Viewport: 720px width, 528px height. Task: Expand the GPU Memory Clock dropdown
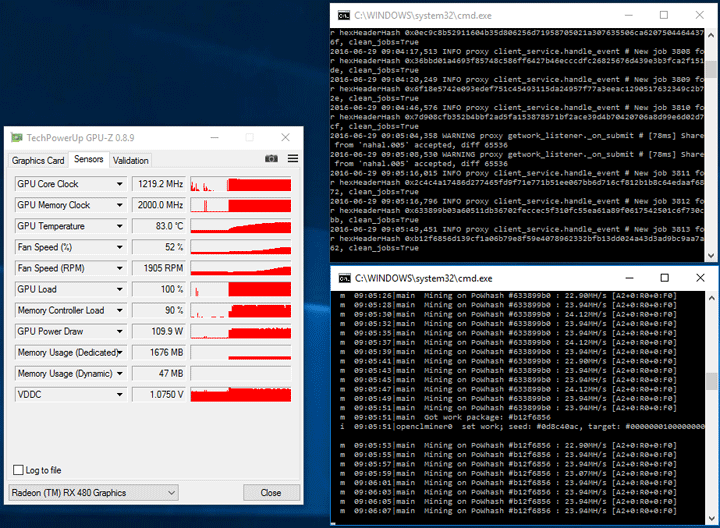pyautogui.click(x=119, y=205)
